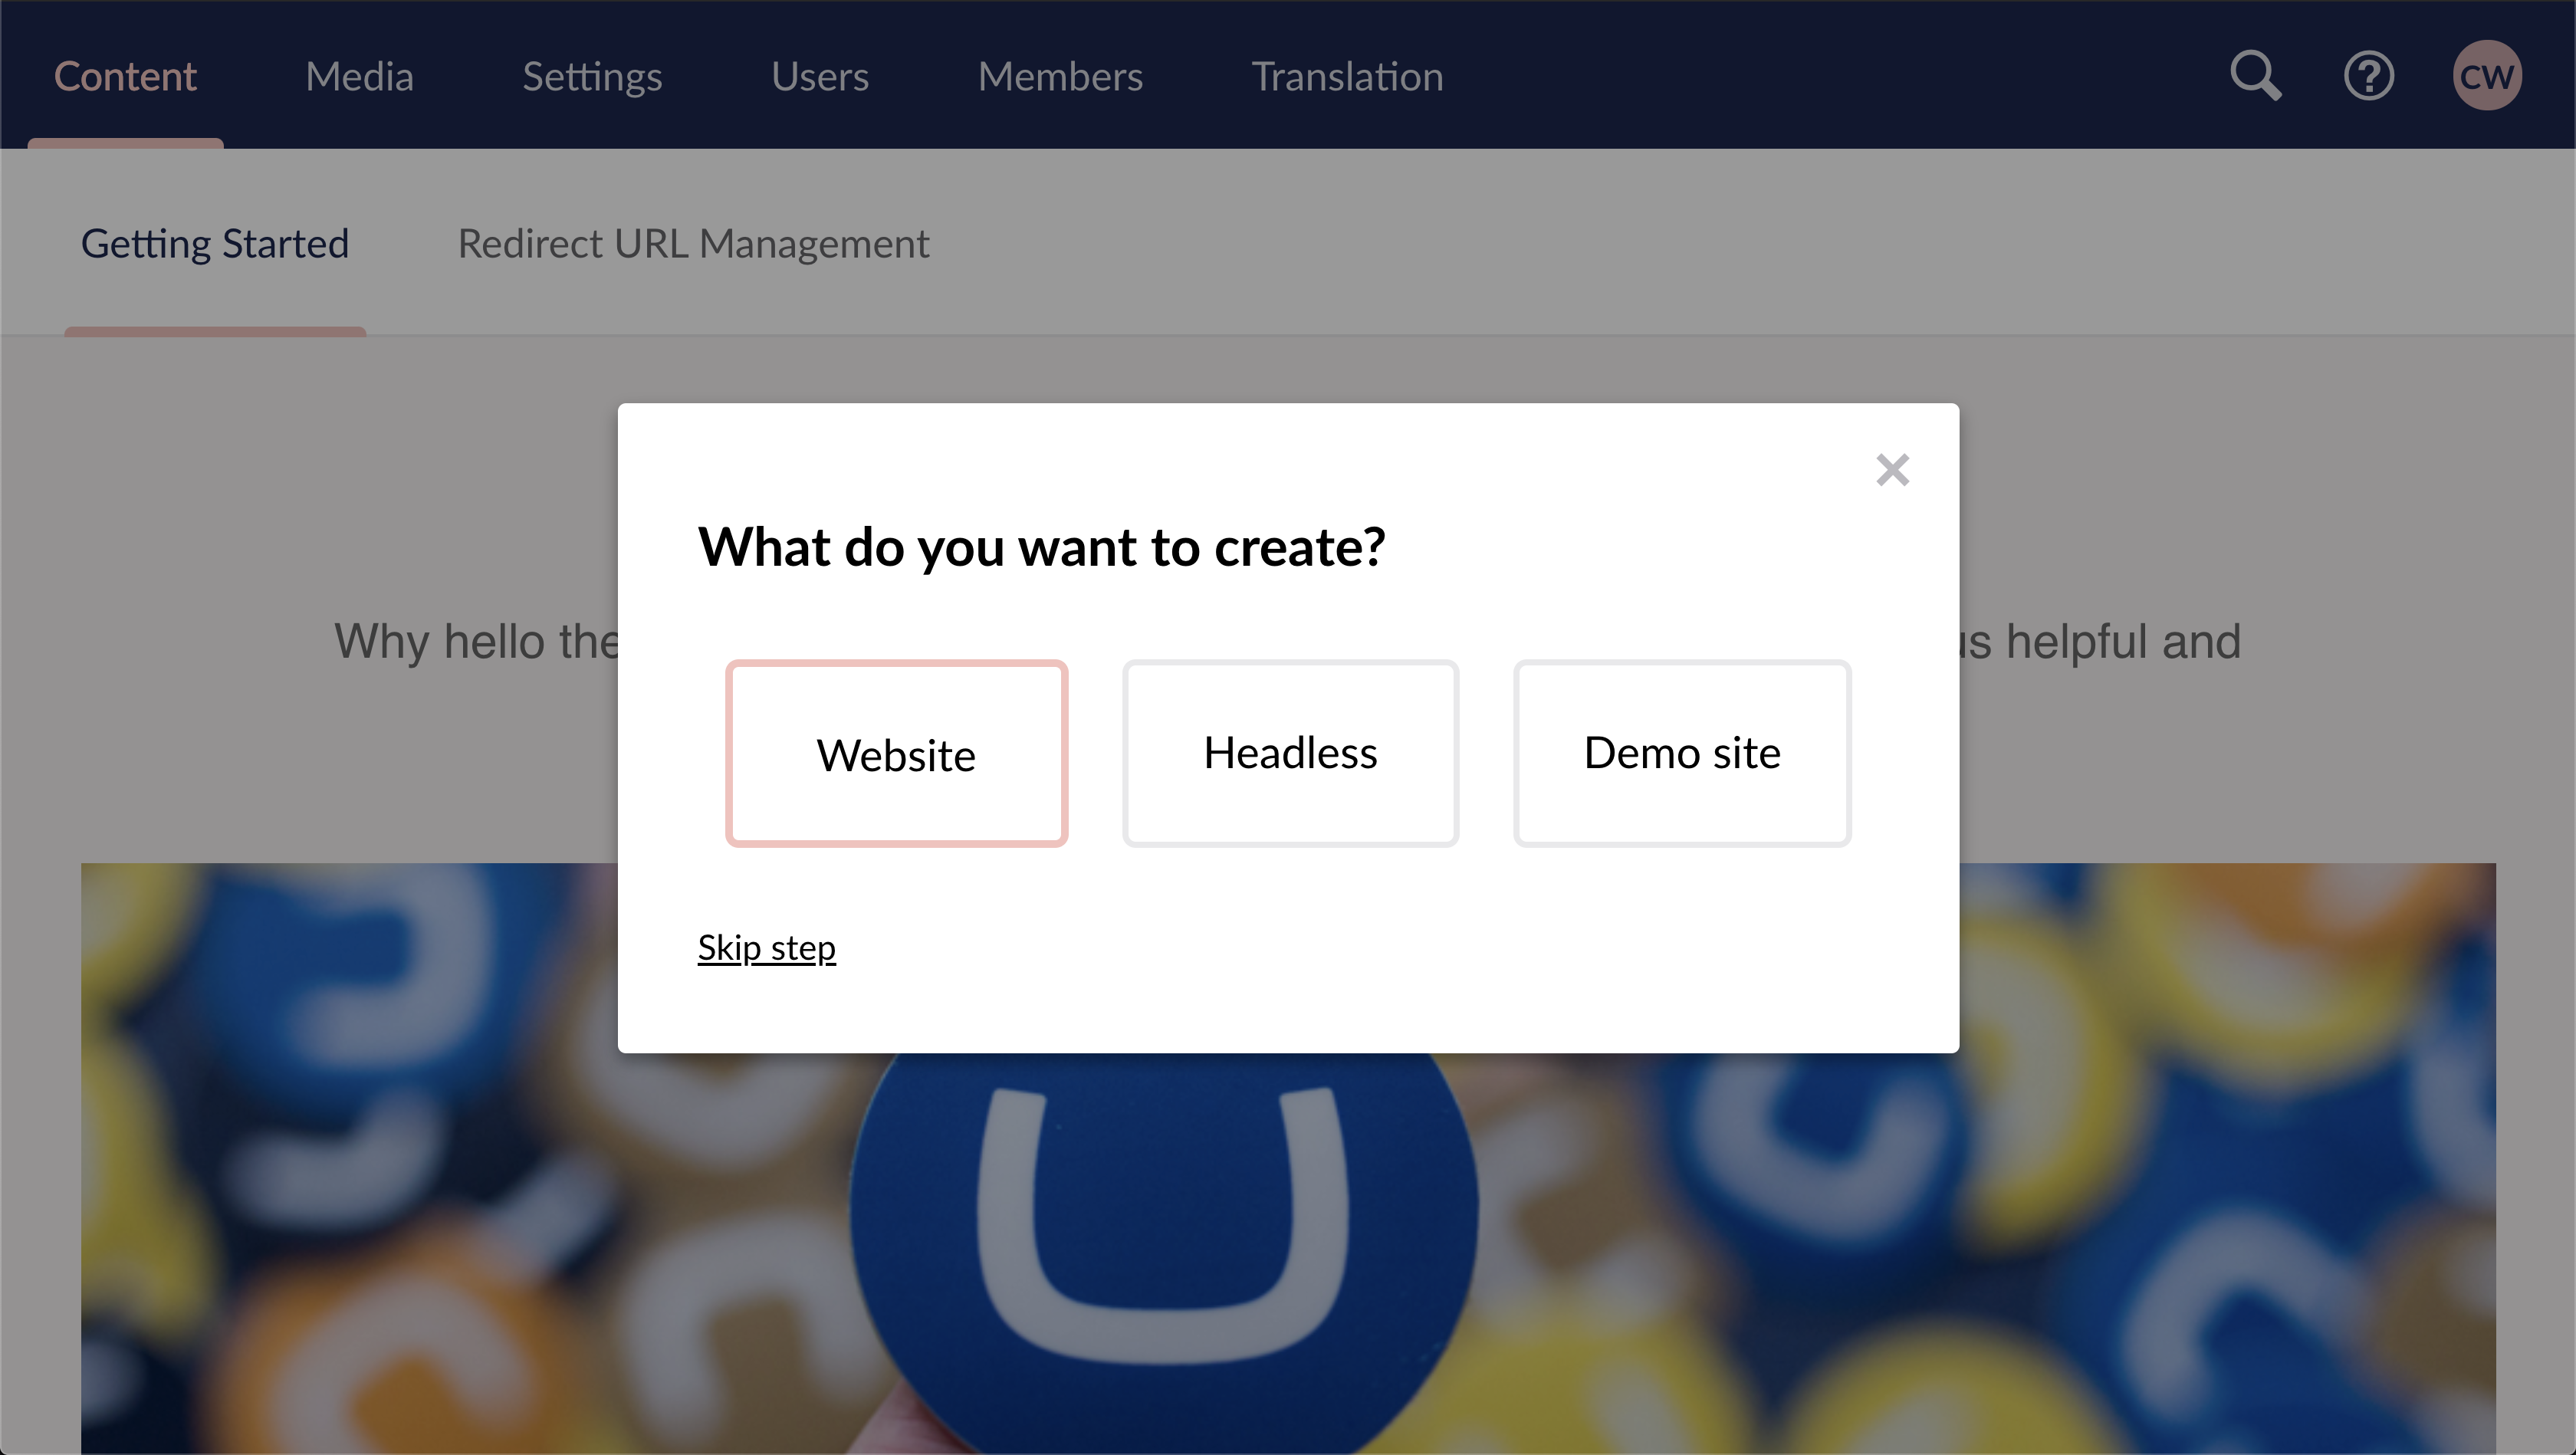Viewport: 2576px width, 1455px height.
Task: Click the Skip step link
Action: click(766, 948)
